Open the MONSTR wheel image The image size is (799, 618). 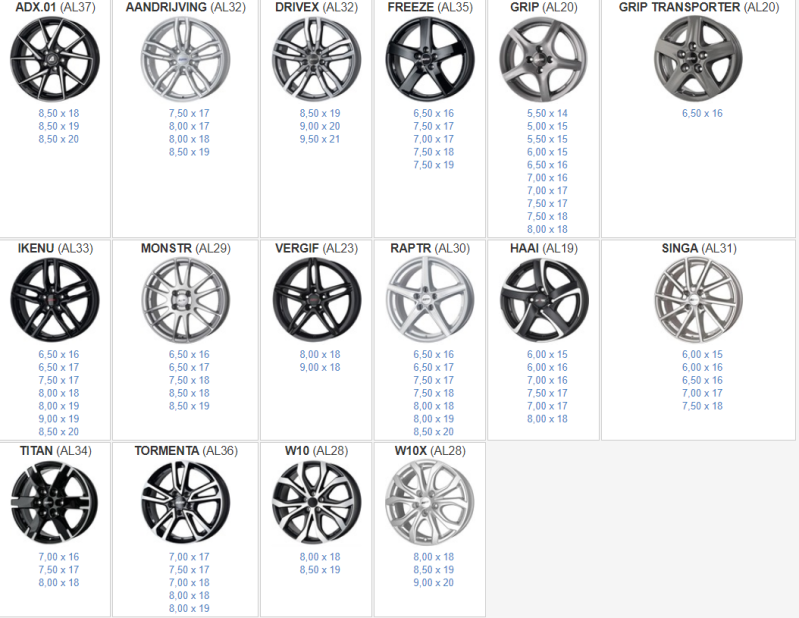tap(185, 300)
